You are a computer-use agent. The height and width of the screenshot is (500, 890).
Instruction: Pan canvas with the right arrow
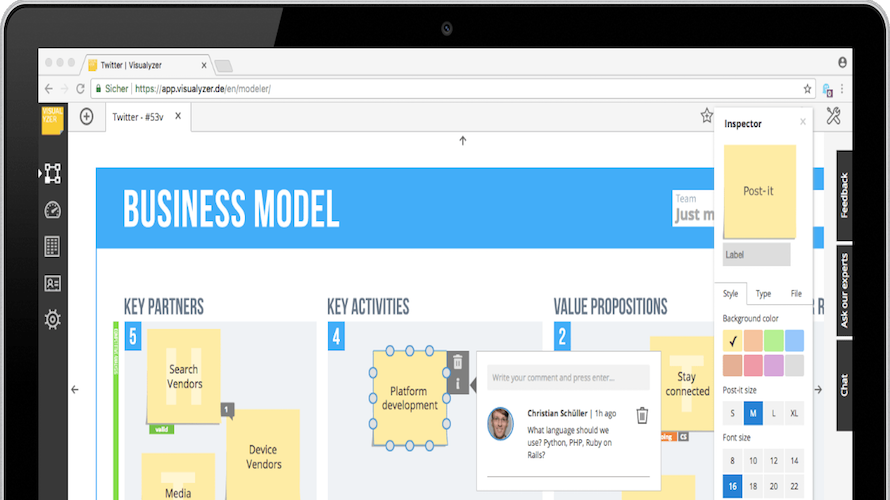[818, 389]
